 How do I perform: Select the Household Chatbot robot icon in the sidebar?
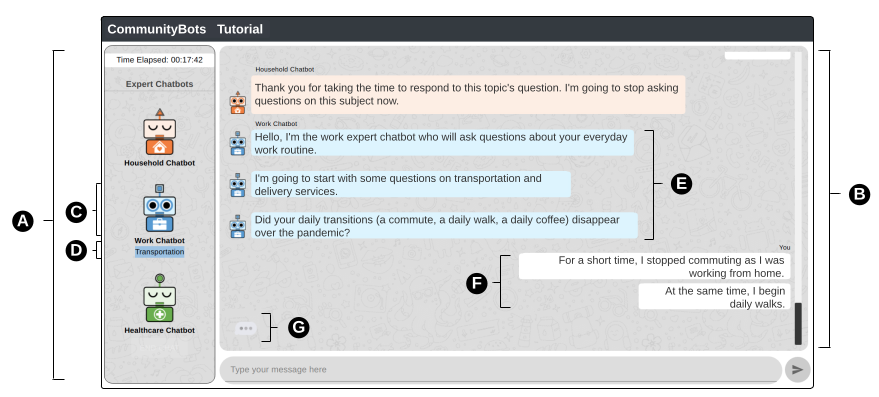[160, 132]
